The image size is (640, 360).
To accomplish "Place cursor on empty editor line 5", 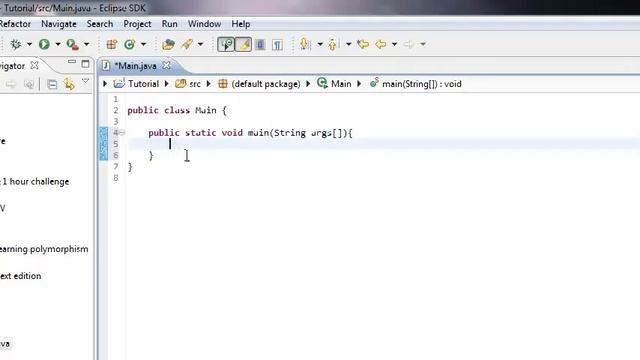I will (x=384, y=144).
